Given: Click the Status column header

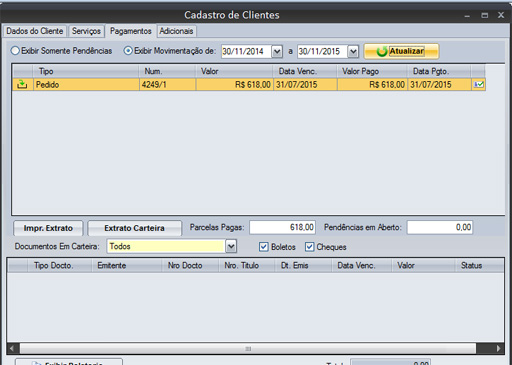Looking at the screenshot, I should pyautogui.click(x=479, y=266).
